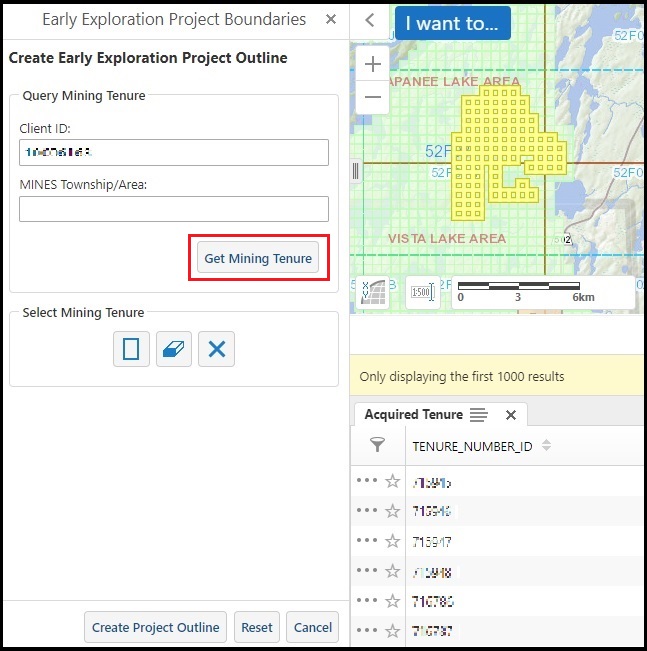Click the Create Project Outline button

pyautogui.click(x=155, y=627)
